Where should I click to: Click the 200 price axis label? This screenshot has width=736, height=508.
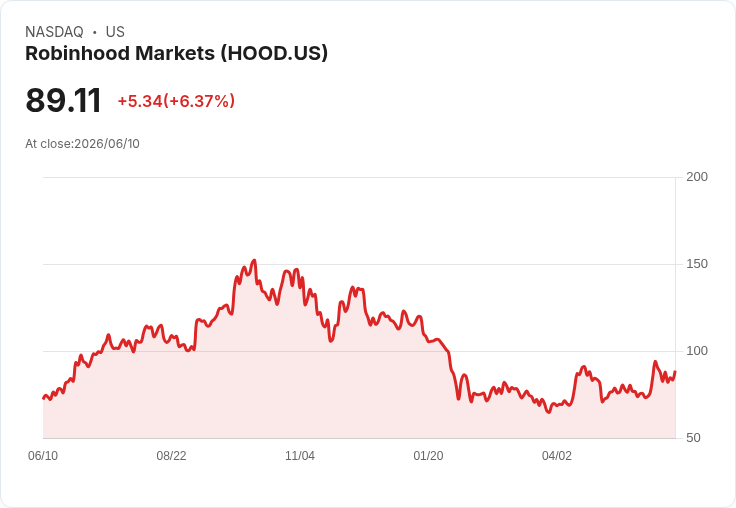pyautogui.click(x=697, y=177)
